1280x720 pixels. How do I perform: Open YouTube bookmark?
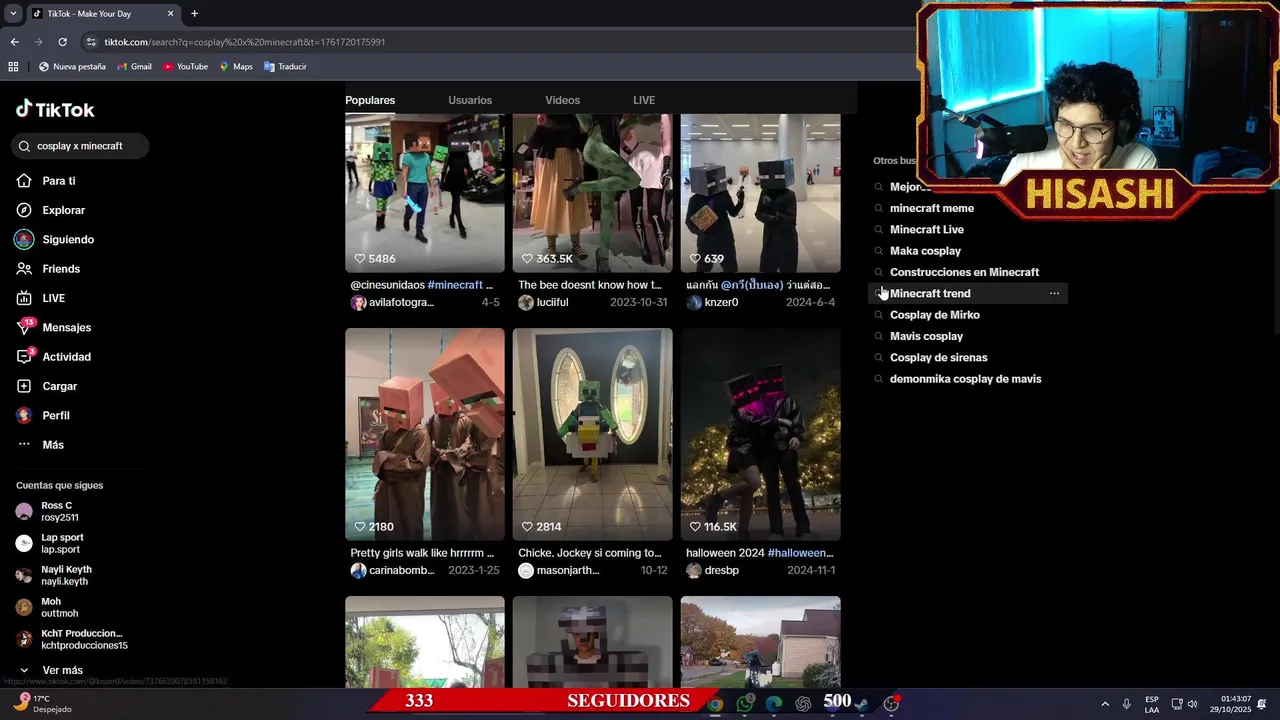point(185,67)
